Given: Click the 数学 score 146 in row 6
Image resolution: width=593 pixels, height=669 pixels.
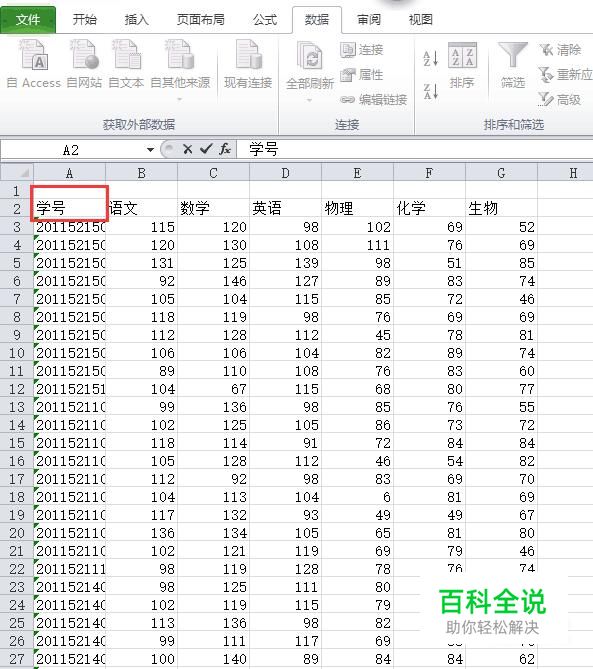Looking at the screenshot, I should tap(213, 281).
